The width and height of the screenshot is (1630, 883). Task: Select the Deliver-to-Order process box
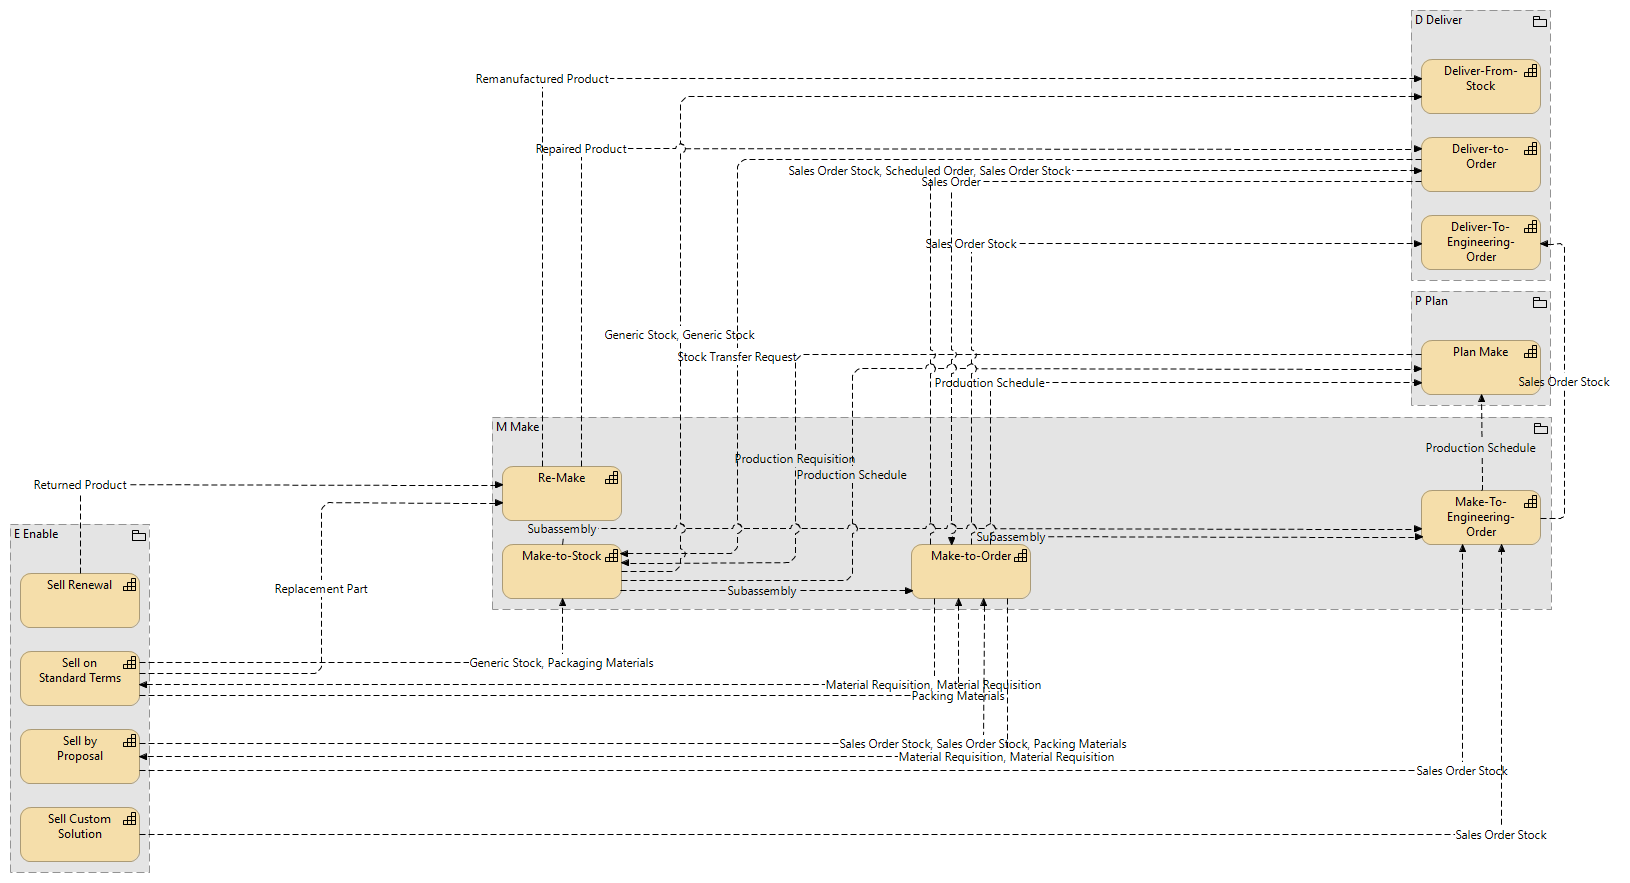click(x=1480, y=172)
